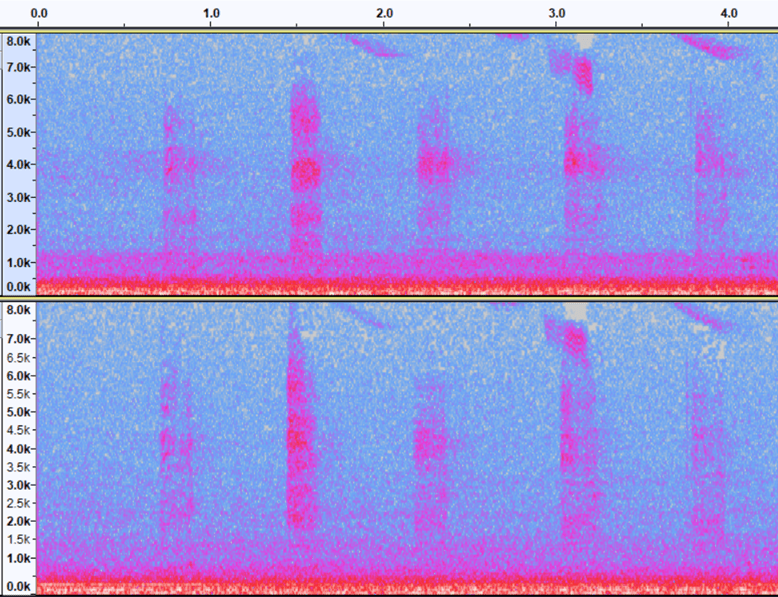Click 4.5k on the bottom channel frequency scale
The width and height of the screenshot is (778, 597).
[19, 430]
